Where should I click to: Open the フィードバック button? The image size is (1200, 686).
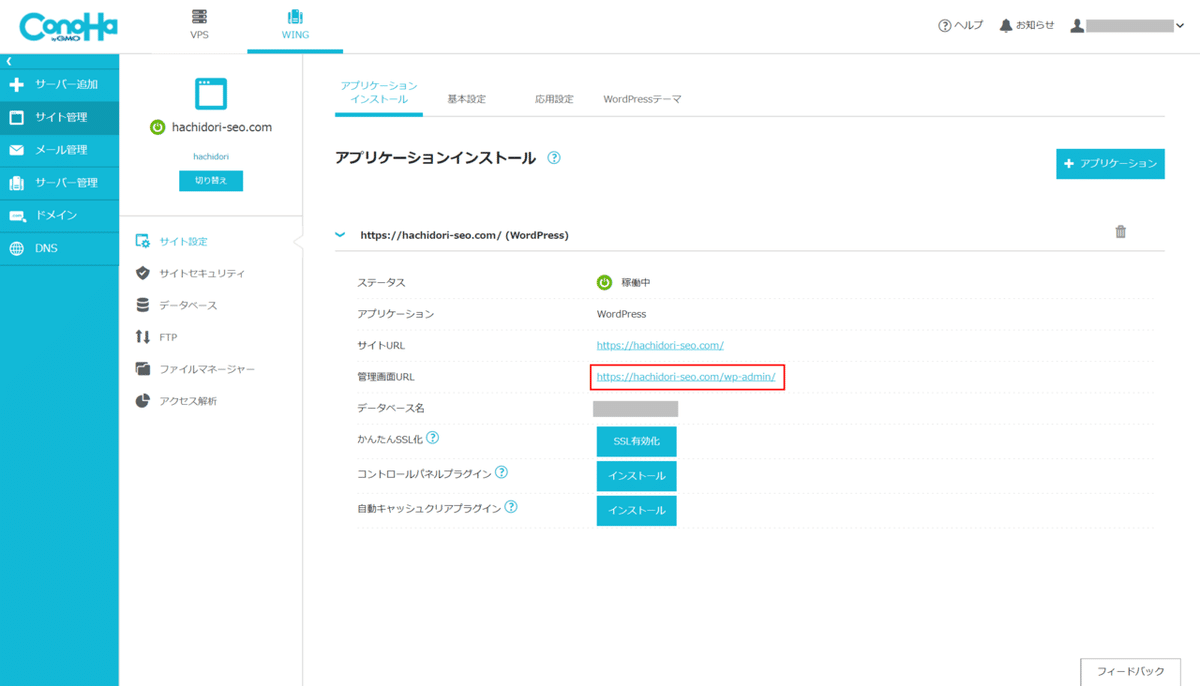coord(1130,671)
